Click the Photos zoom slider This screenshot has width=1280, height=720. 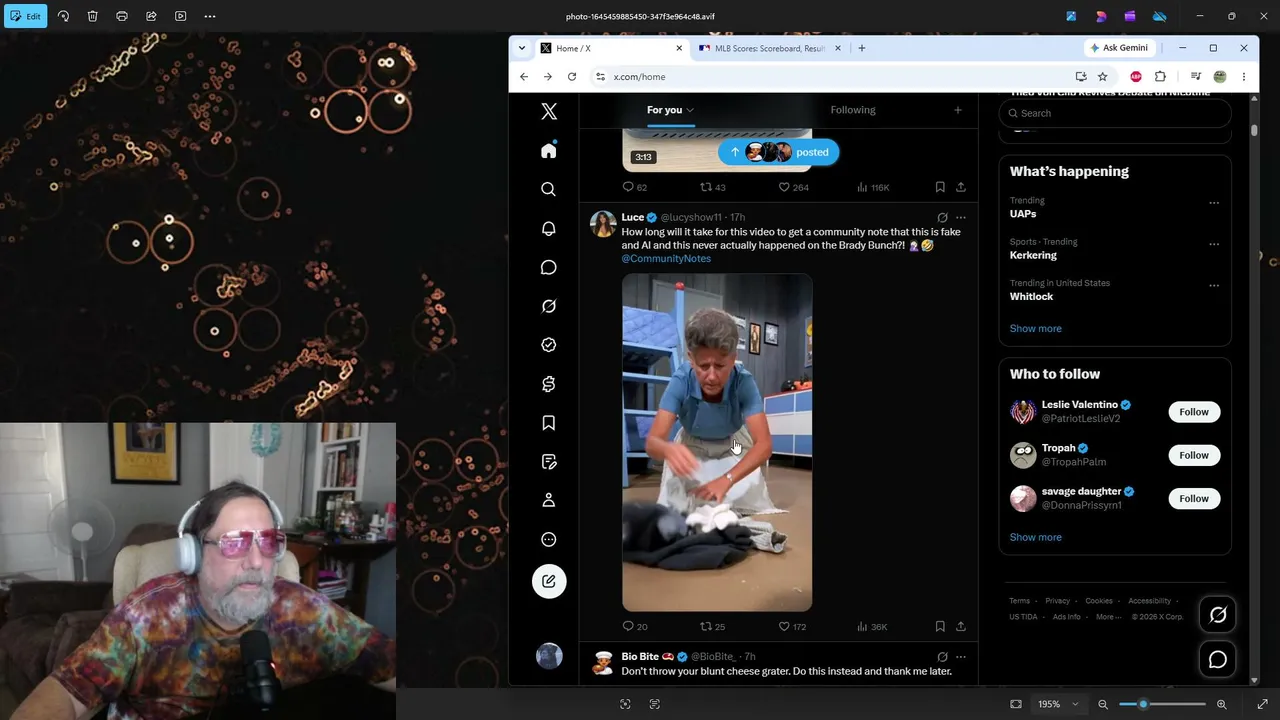point(1162,704)
